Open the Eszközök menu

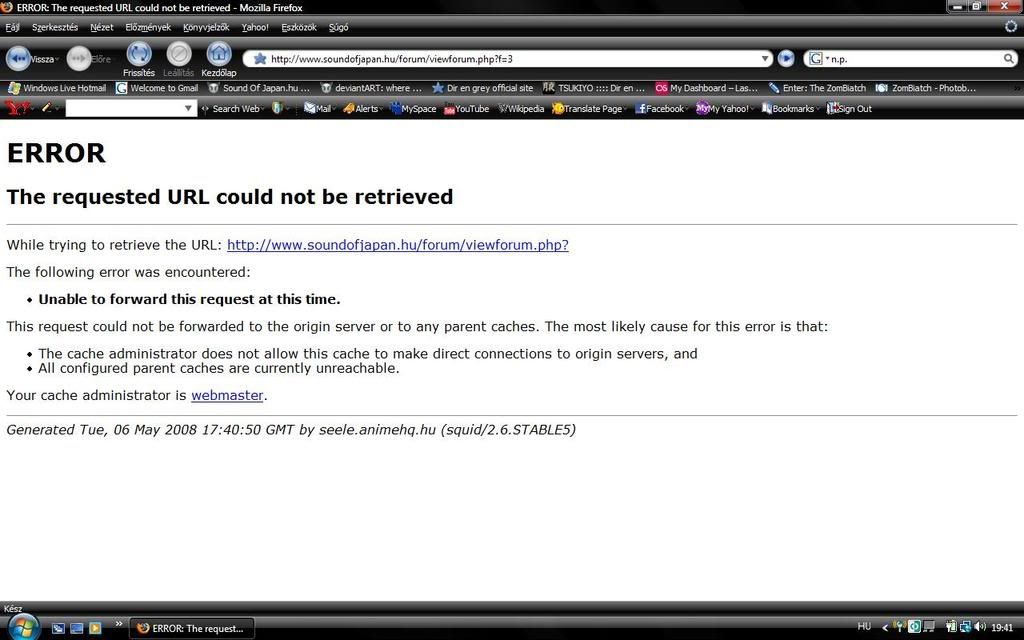pos(299,27)
